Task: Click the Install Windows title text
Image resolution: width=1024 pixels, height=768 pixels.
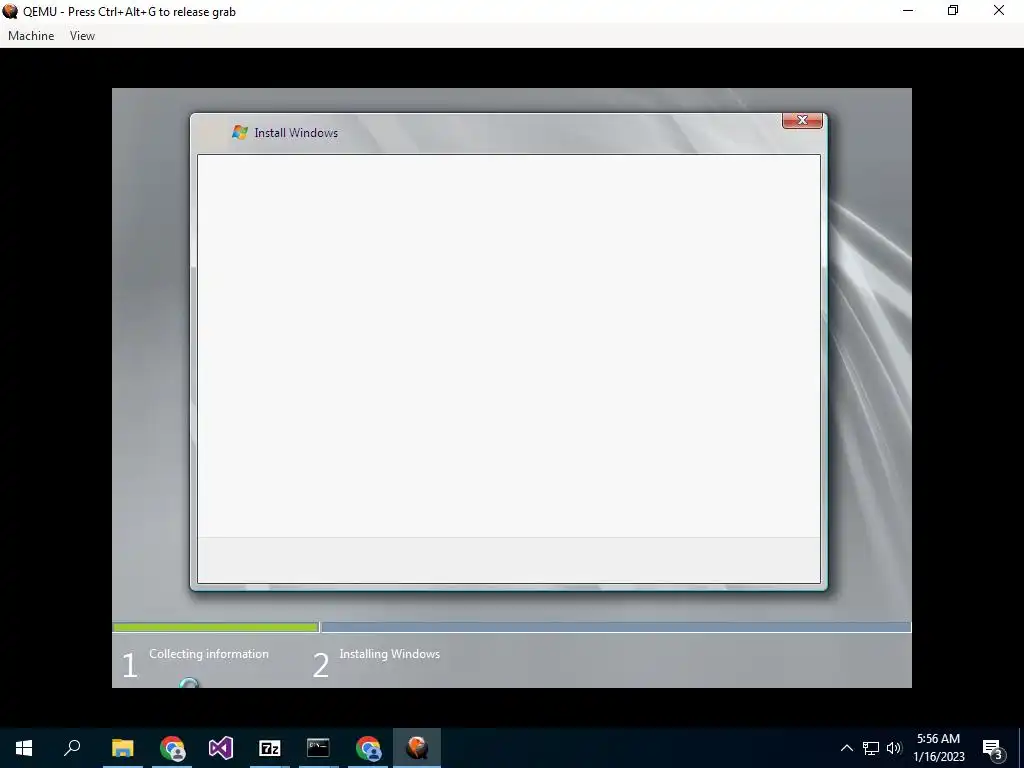Action: click(296, 133)
